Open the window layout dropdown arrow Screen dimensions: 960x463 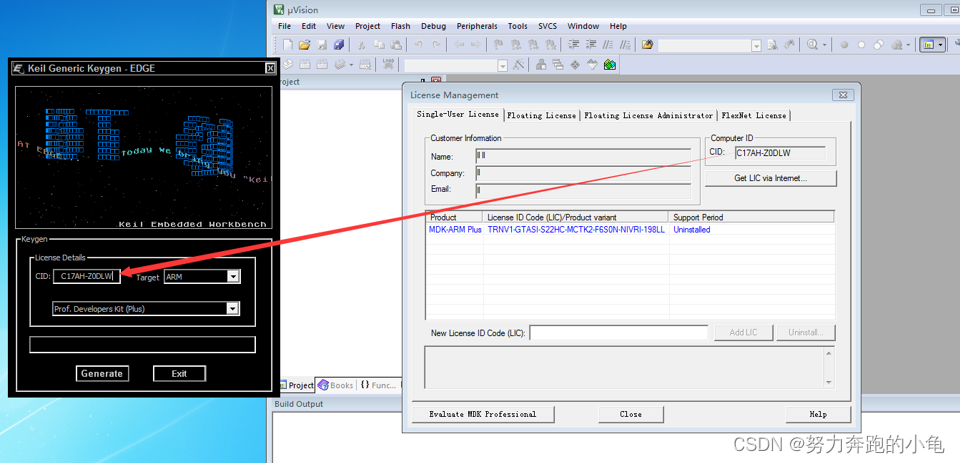pyautogui.click(x=940, y=45)
